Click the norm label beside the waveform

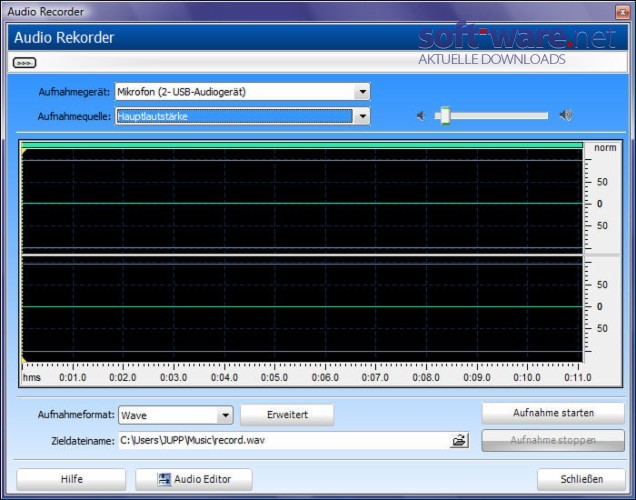[605, 148]
